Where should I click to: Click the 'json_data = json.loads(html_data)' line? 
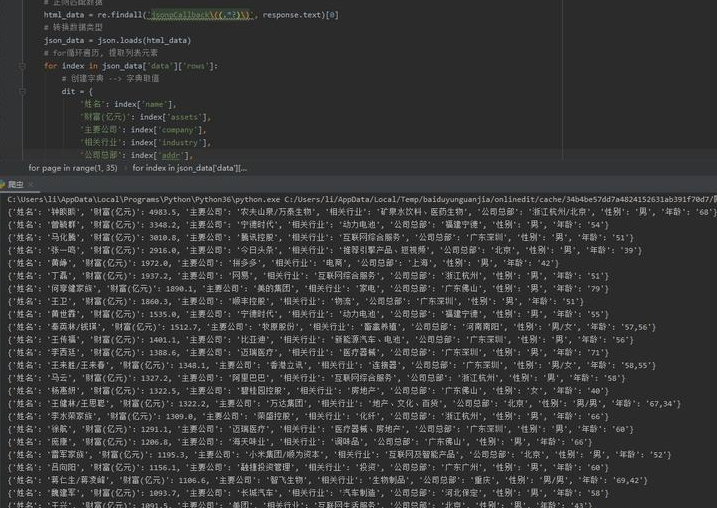point(117,40)
